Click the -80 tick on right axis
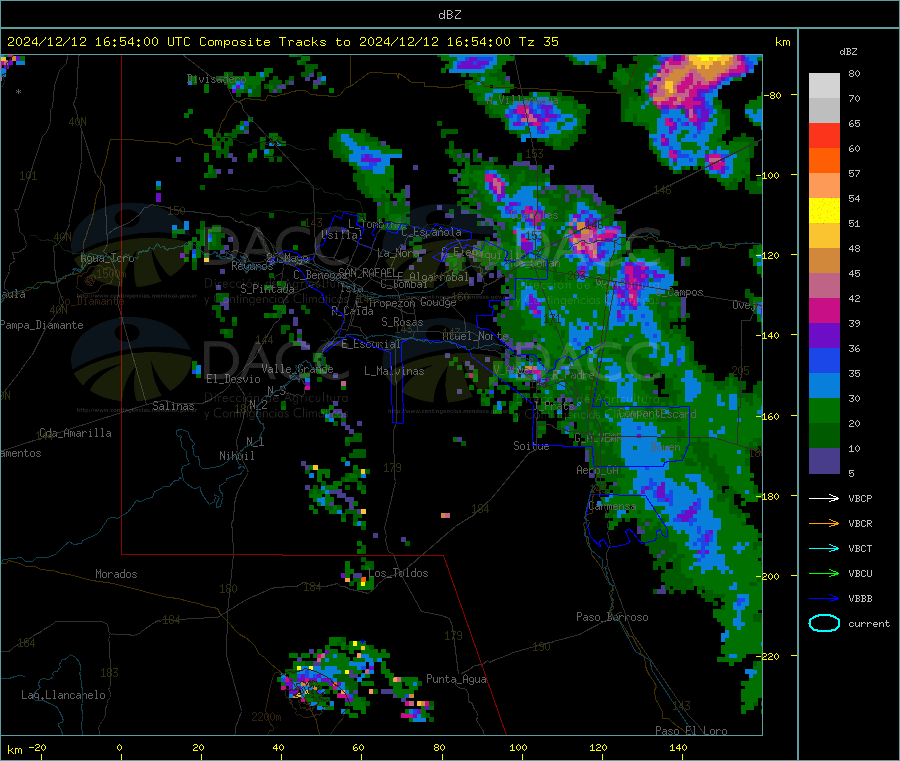Image resolution: width=900 pixels, height=761 pixels. [x=773, y=95]
